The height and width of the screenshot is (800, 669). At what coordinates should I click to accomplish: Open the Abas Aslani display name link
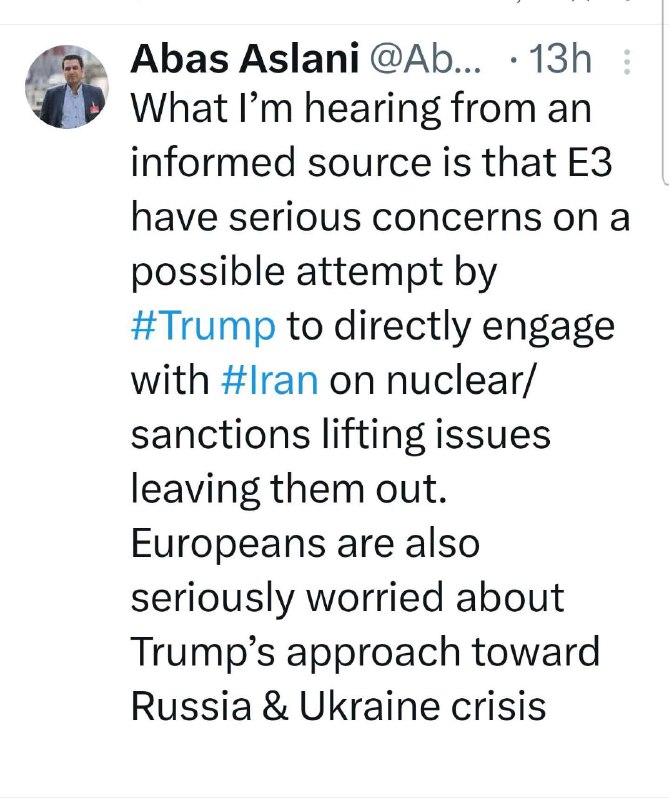[x=245, y=58]
